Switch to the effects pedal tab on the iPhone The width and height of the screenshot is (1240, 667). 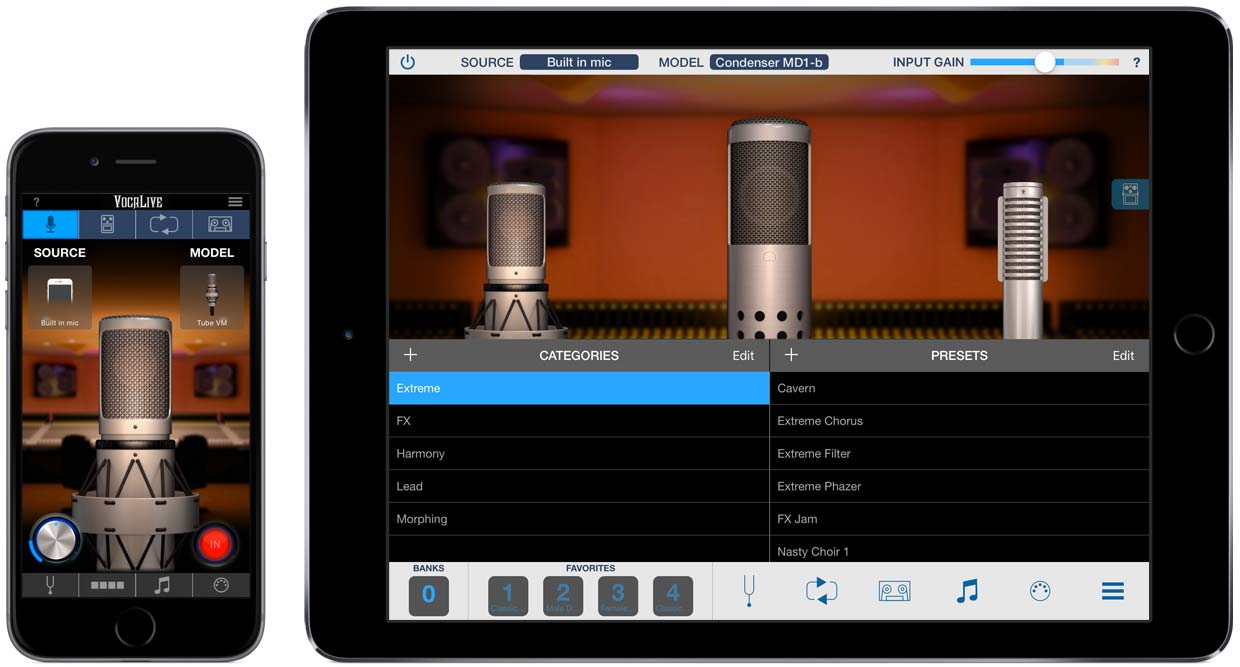tap(107, 224)
